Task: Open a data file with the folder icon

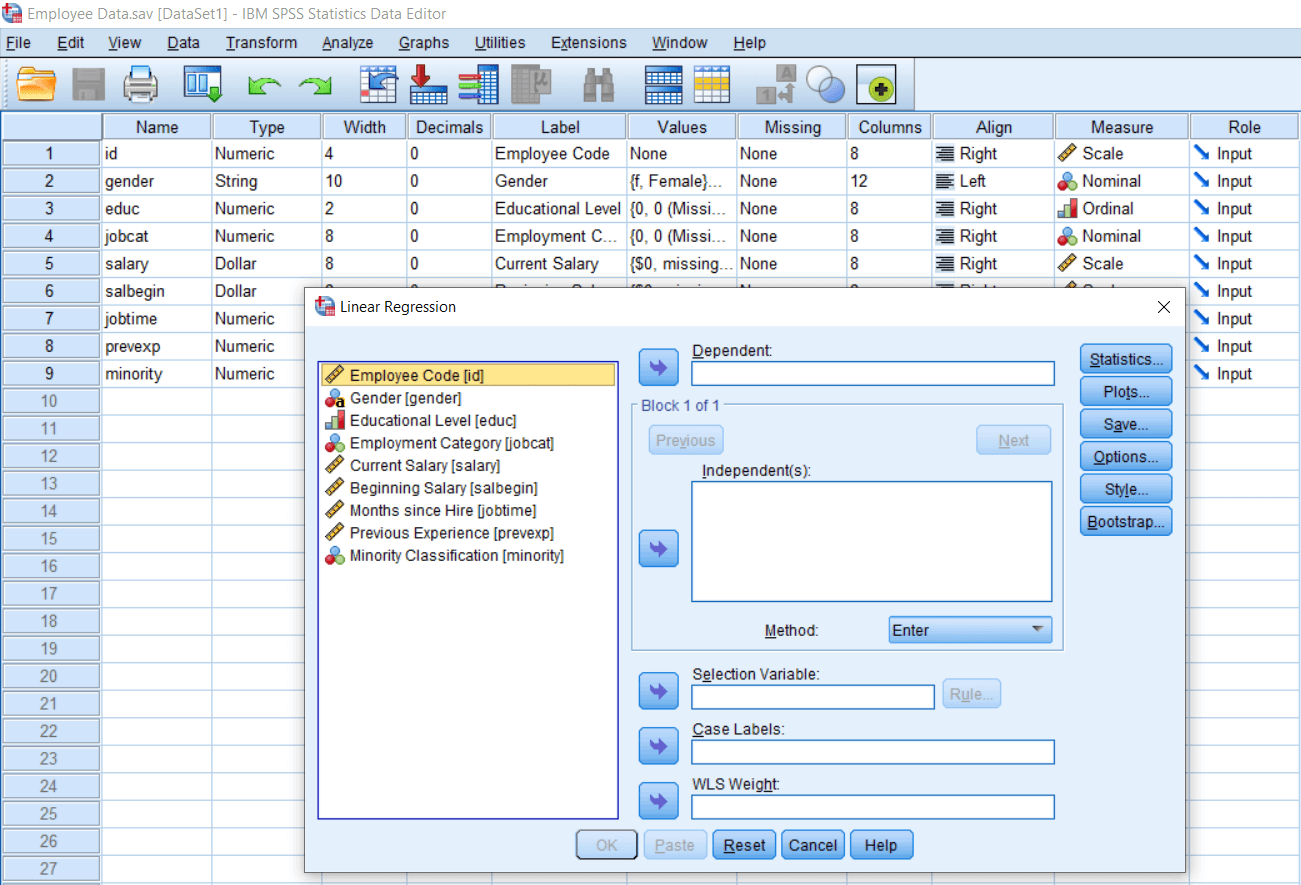Action: (37, 85)
